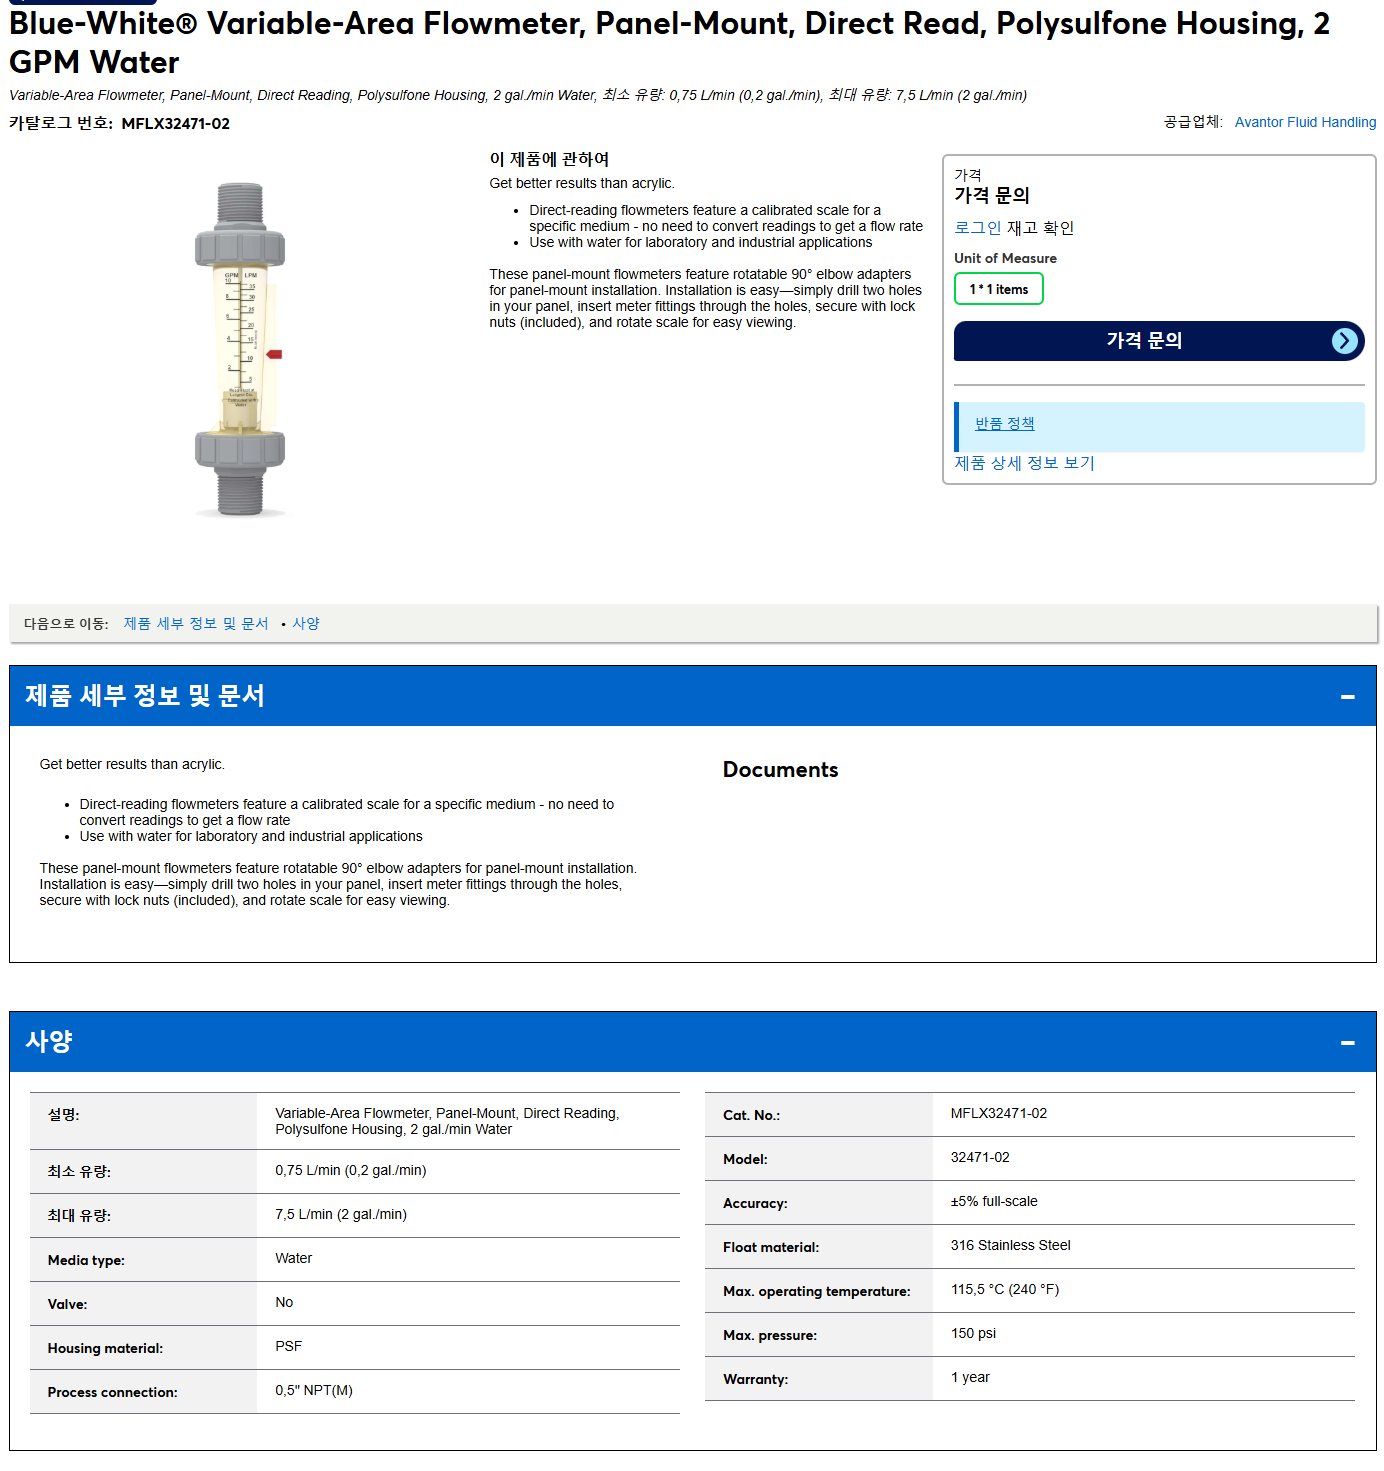Click the arrow icon on price inquiry button
1384x1471 pixels.
point(1345,341)
